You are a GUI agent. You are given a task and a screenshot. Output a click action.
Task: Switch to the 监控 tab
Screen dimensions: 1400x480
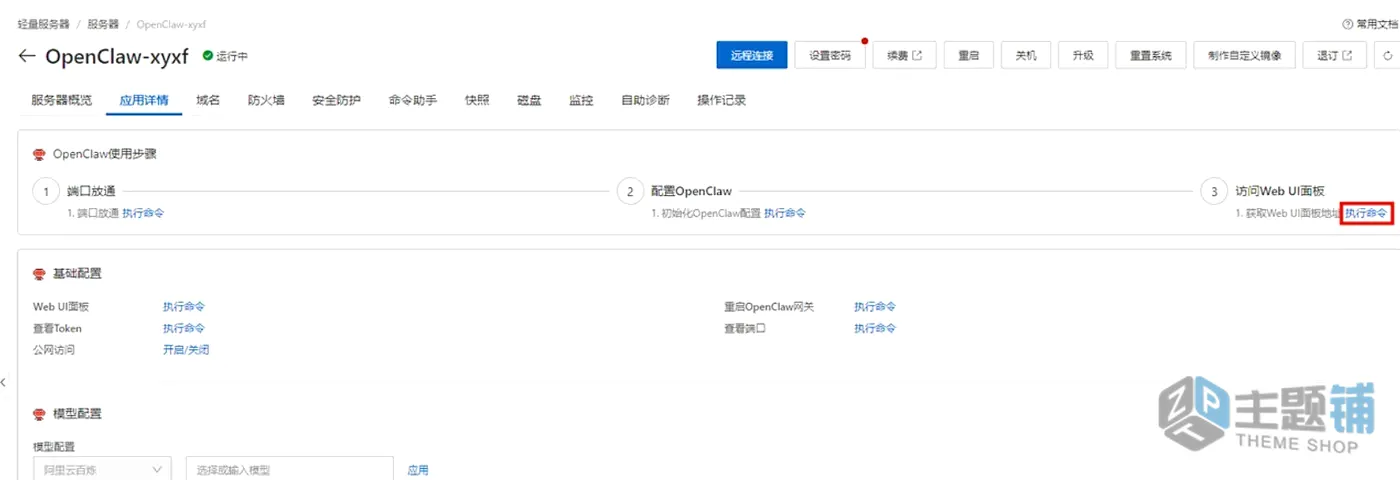581,100
